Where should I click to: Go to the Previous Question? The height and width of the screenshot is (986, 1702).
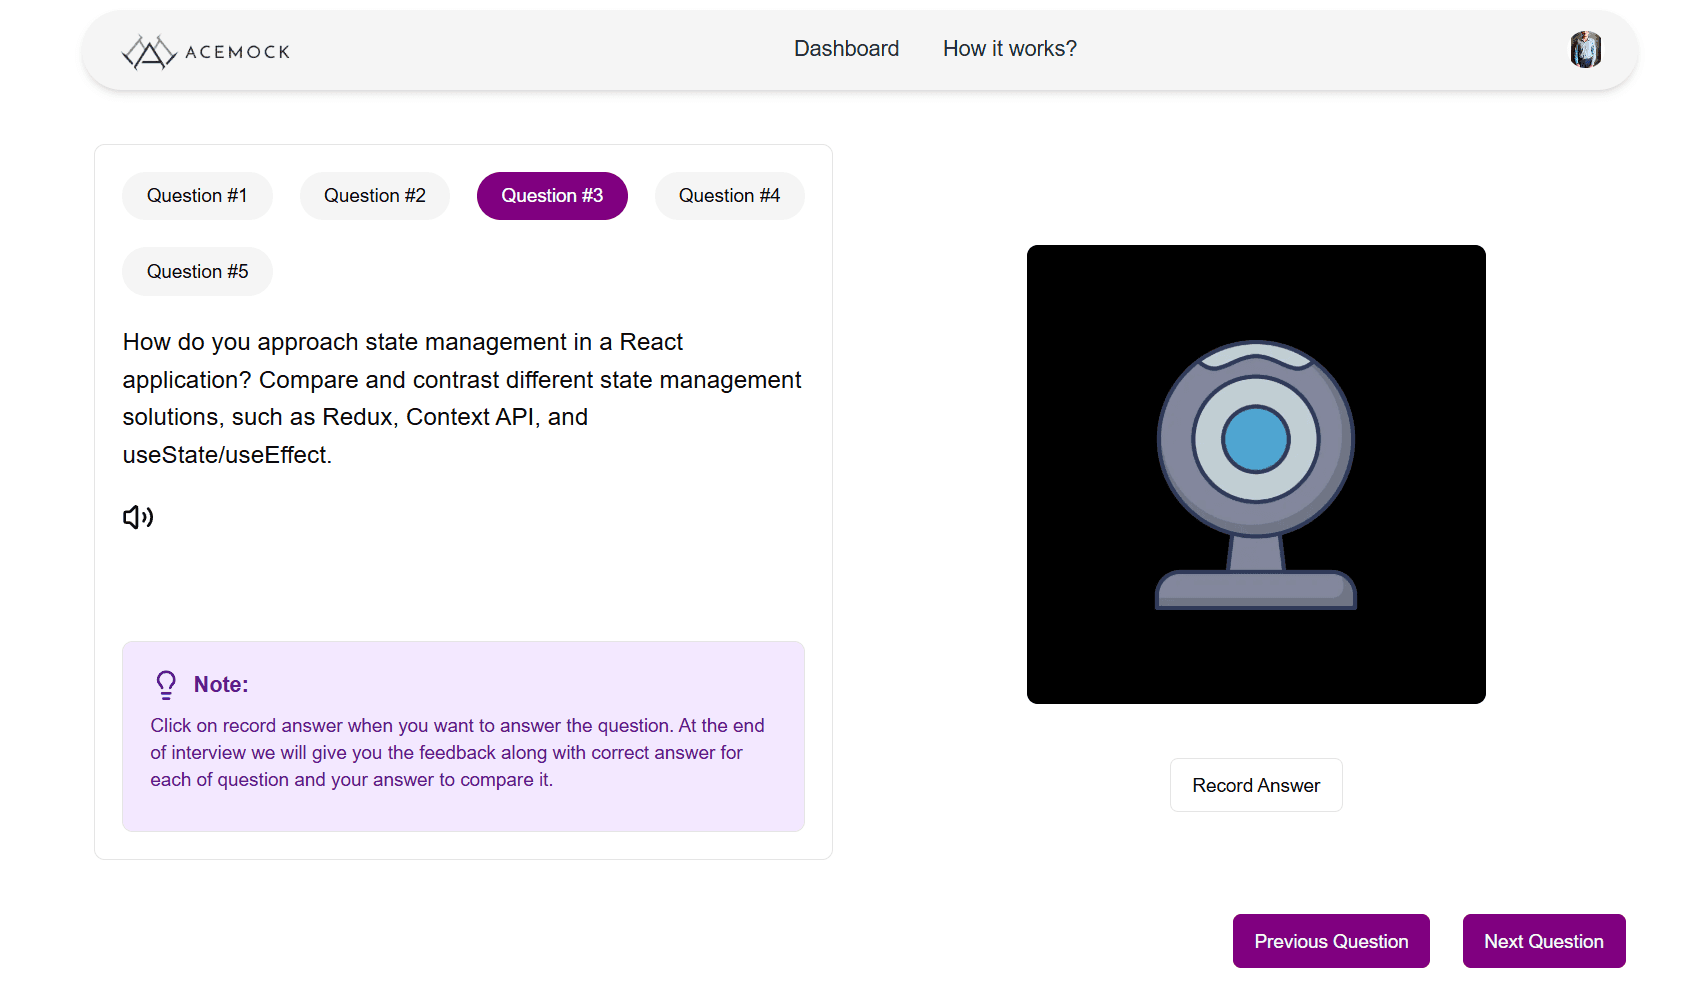(1331, 940)
